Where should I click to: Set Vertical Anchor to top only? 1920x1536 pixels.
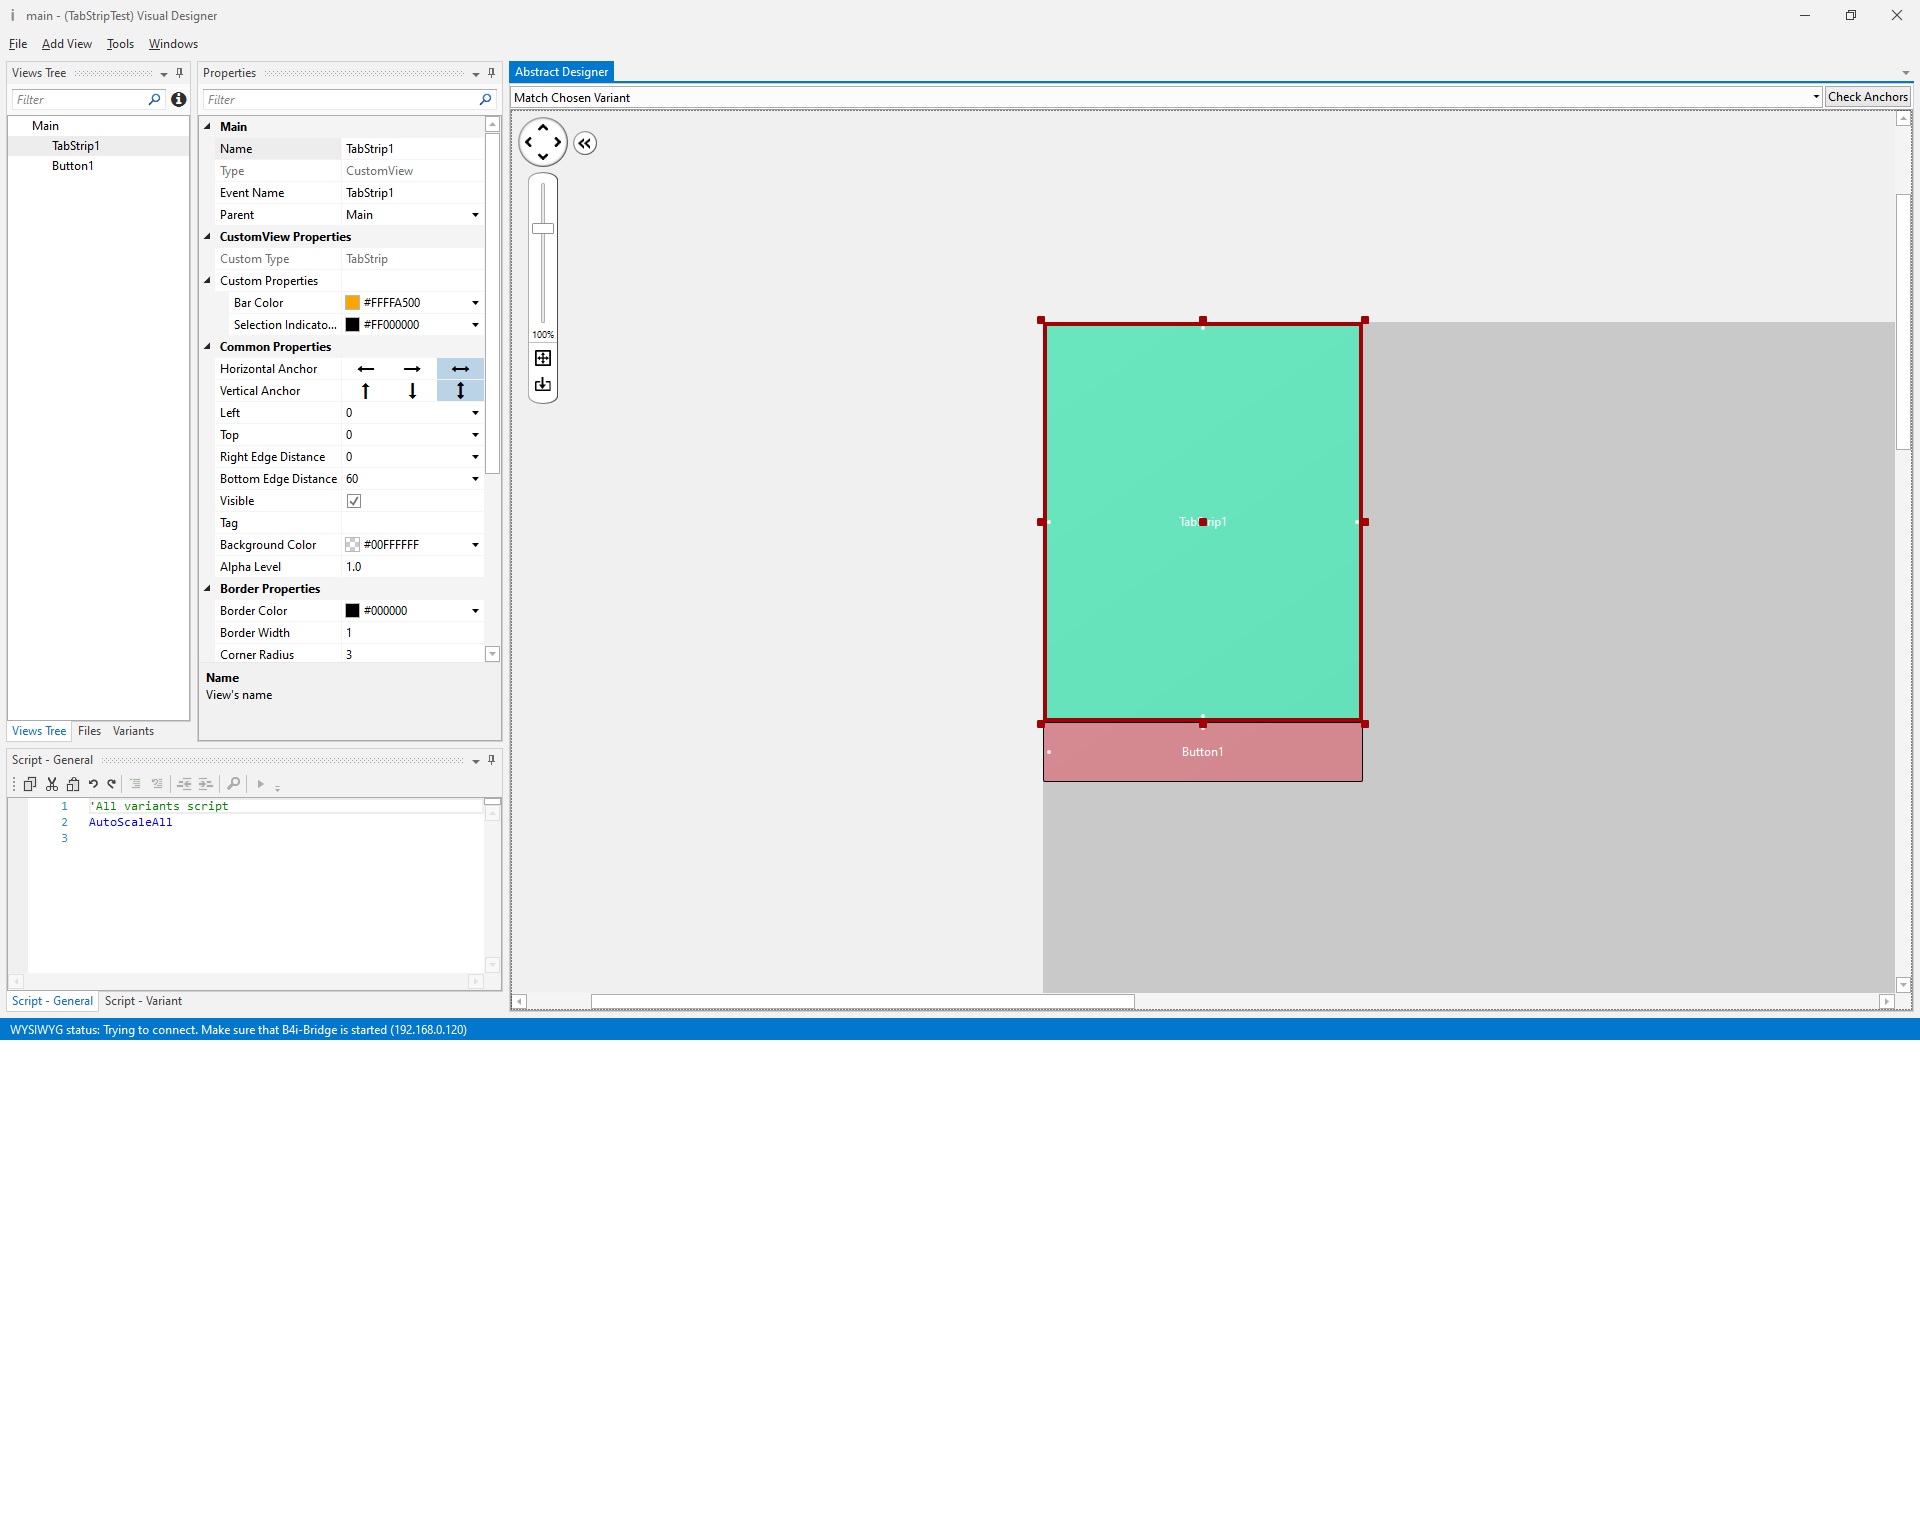click(x=366, y=391)
